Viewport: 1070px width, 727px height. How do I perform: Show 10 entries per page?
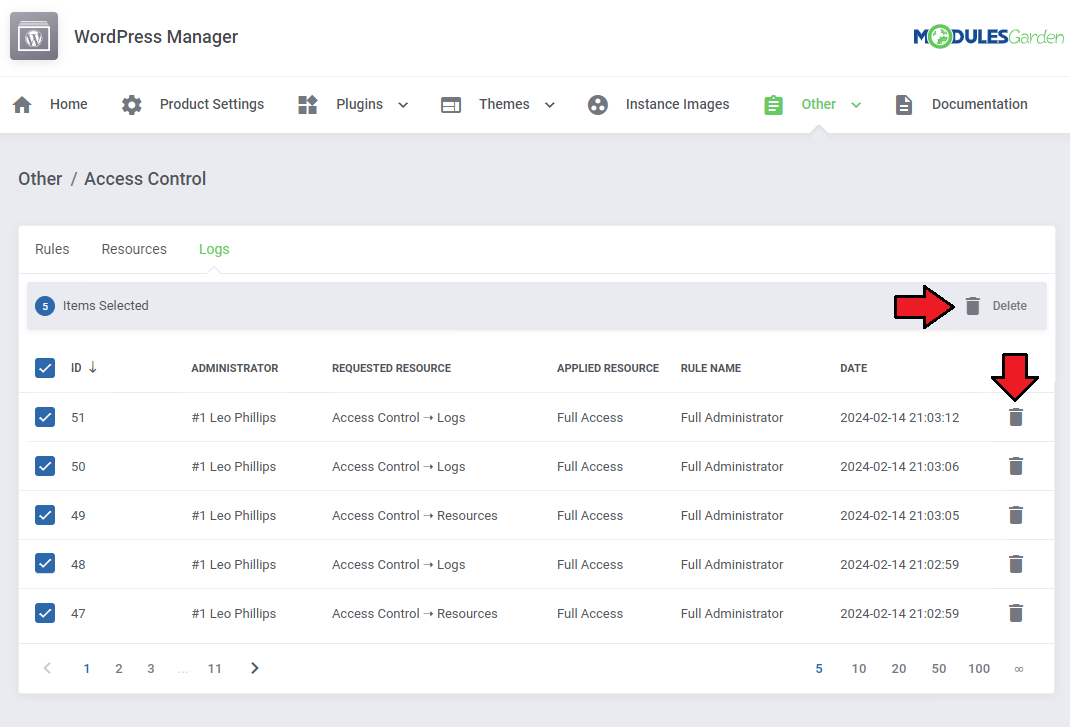pos(858,669)
